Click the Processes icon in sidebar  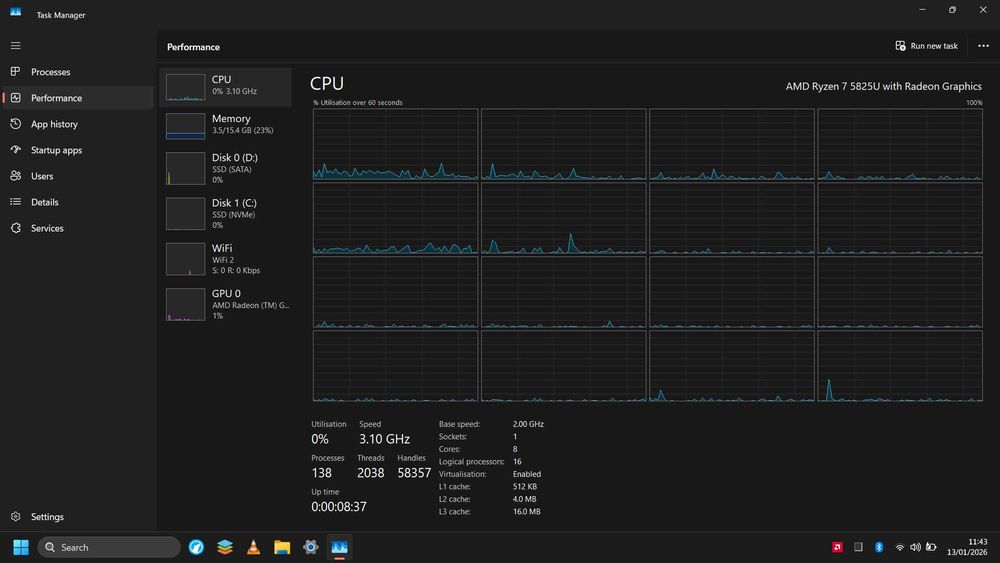pyautogui.click(x=15, y=71)
